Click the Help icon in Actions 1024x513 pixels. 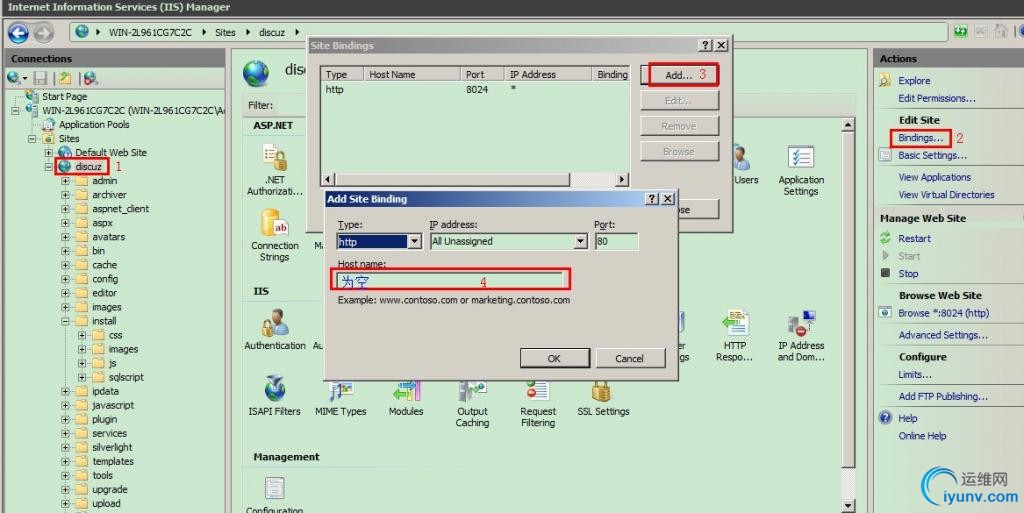tap(885, 418)
